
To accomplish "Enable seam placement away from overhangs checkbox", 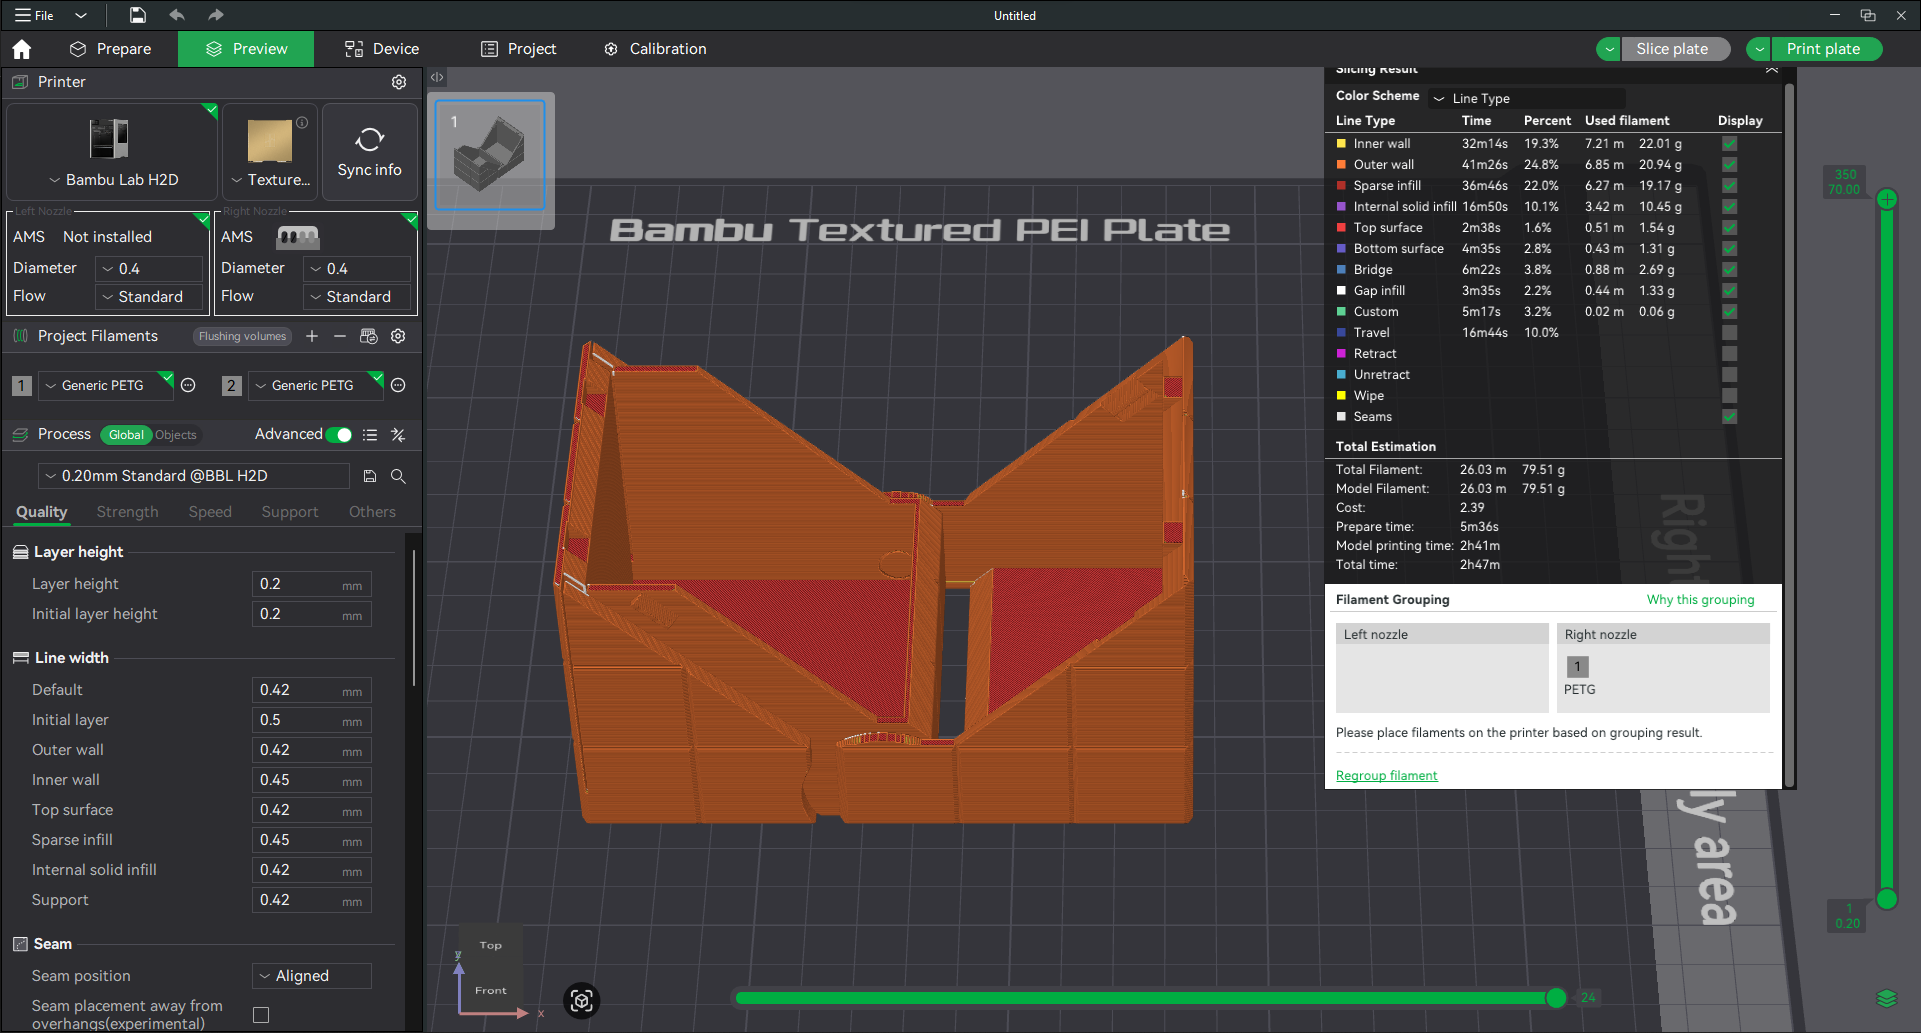I will coord(261,1015).
